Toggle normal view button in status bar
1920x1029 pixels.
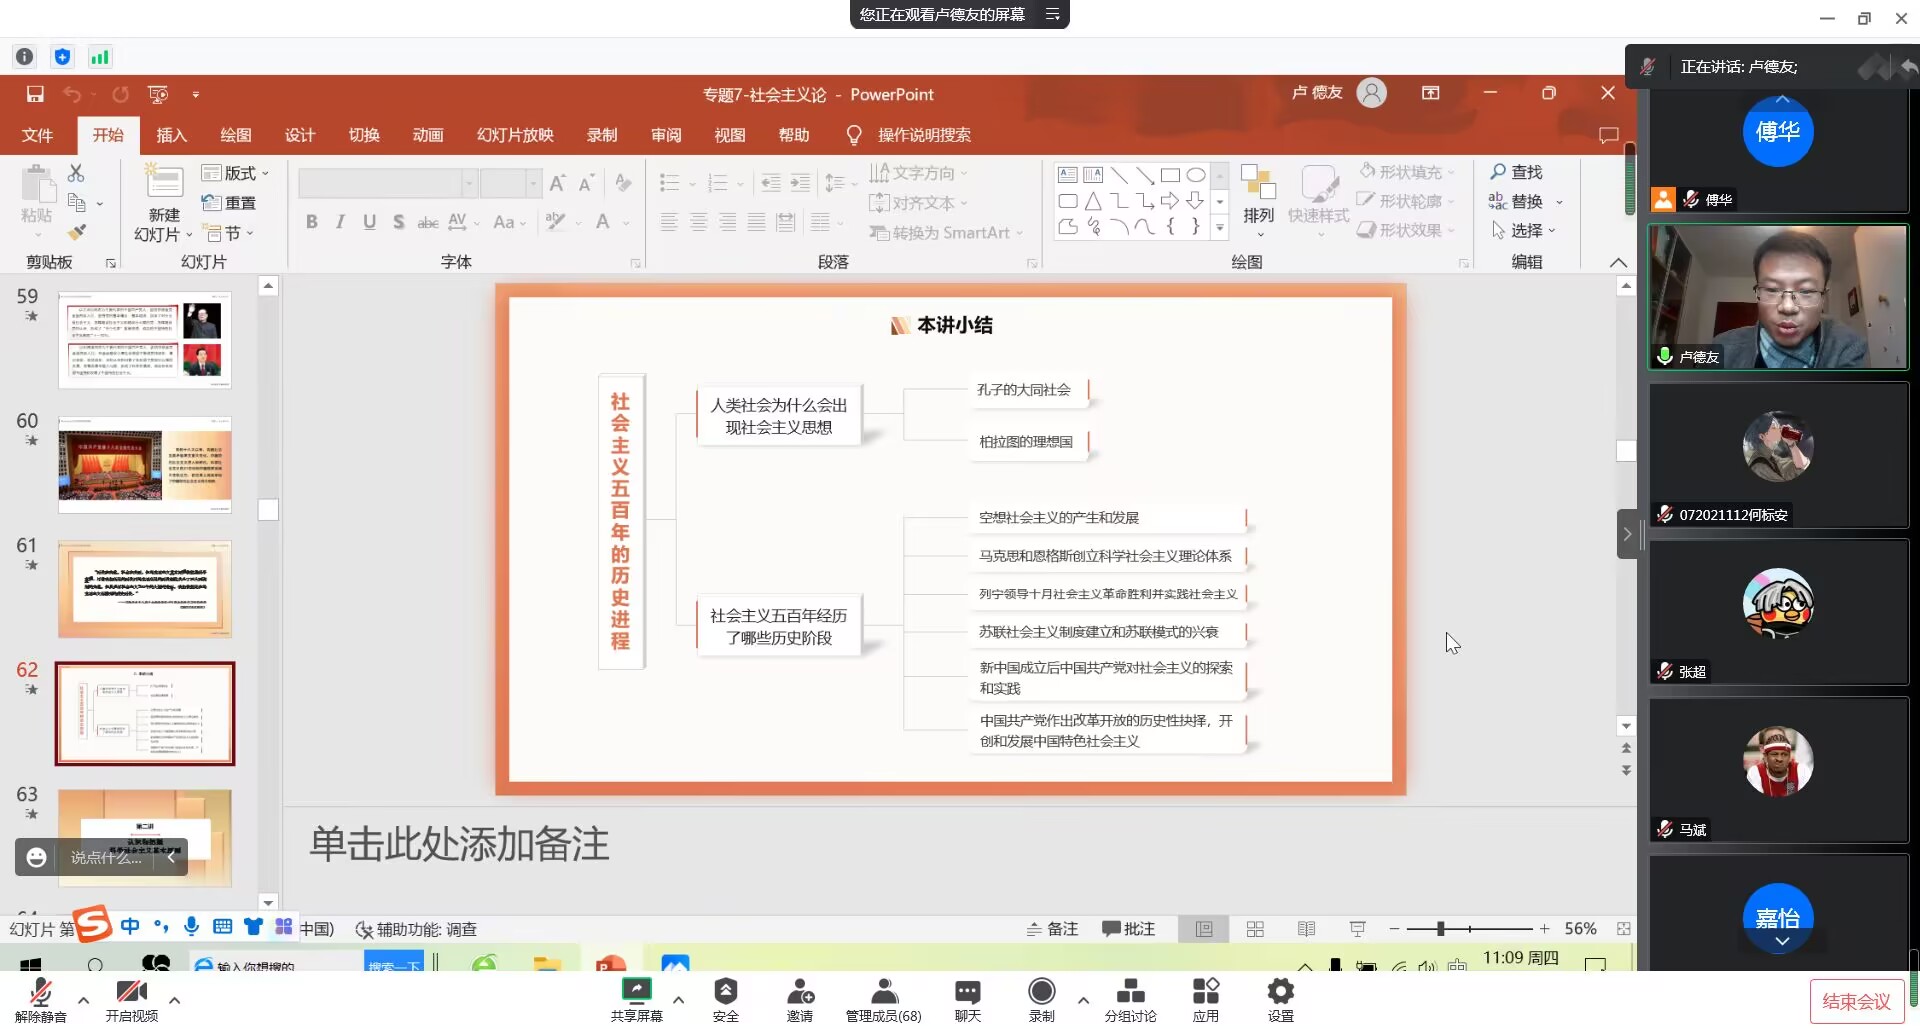(x=1204, y=929)
